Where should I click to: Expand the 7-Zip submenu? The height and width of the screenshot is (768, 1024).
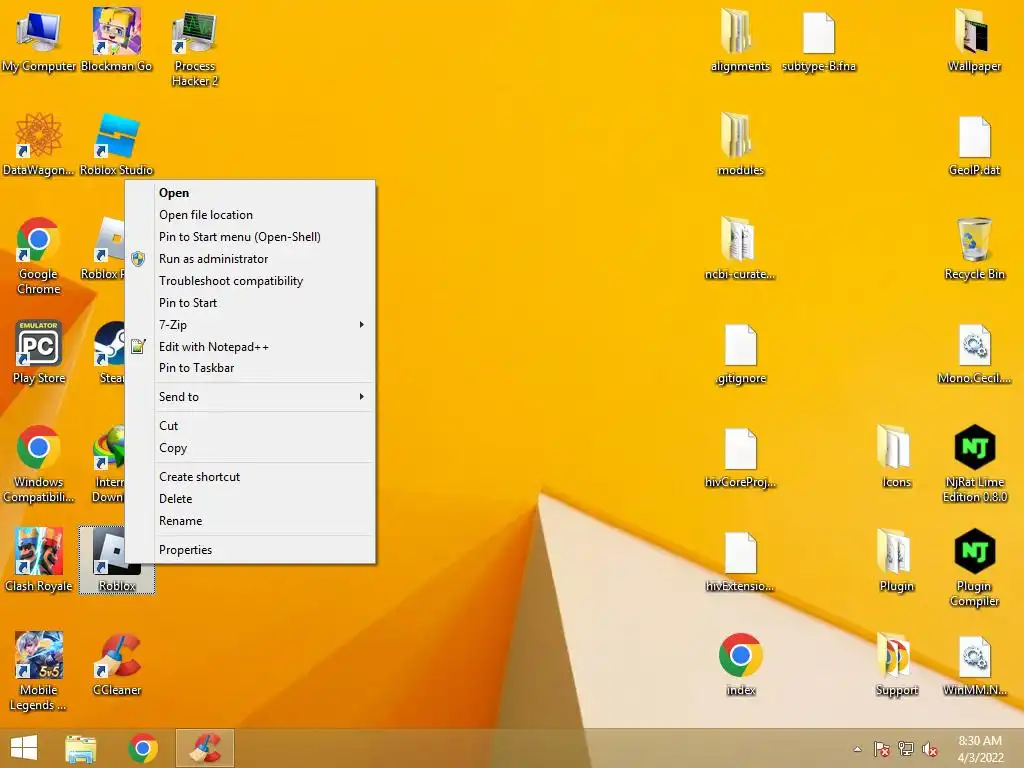[x=264, y=325]
